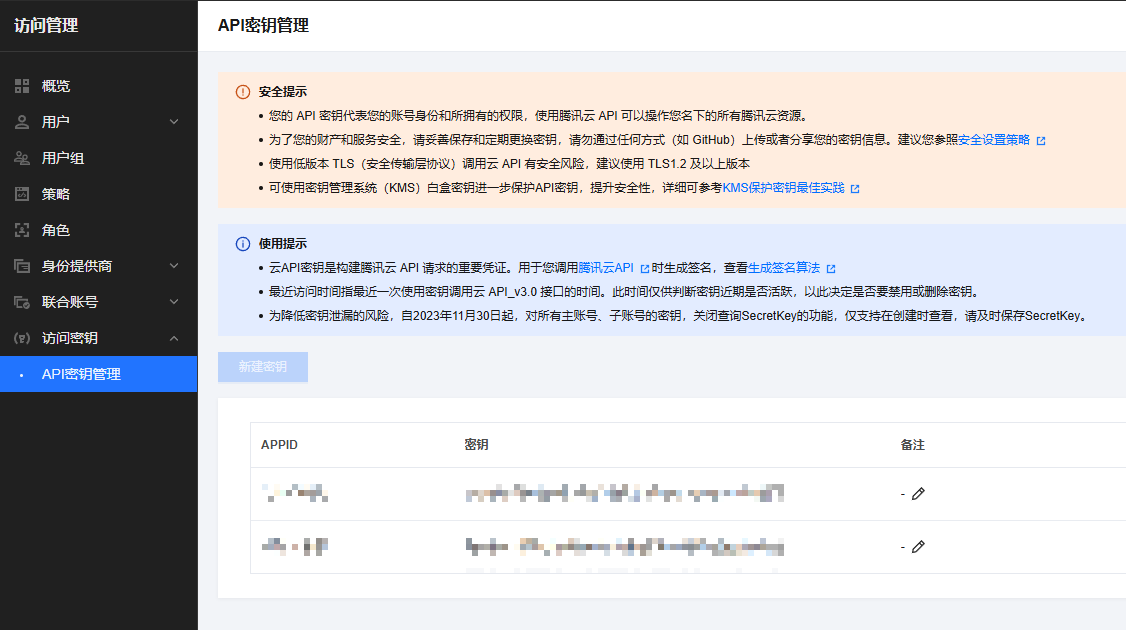The width and height of the screenshot is (1126, 630).
Task: Click the blurred key in the first row
Action: (625, 493)
